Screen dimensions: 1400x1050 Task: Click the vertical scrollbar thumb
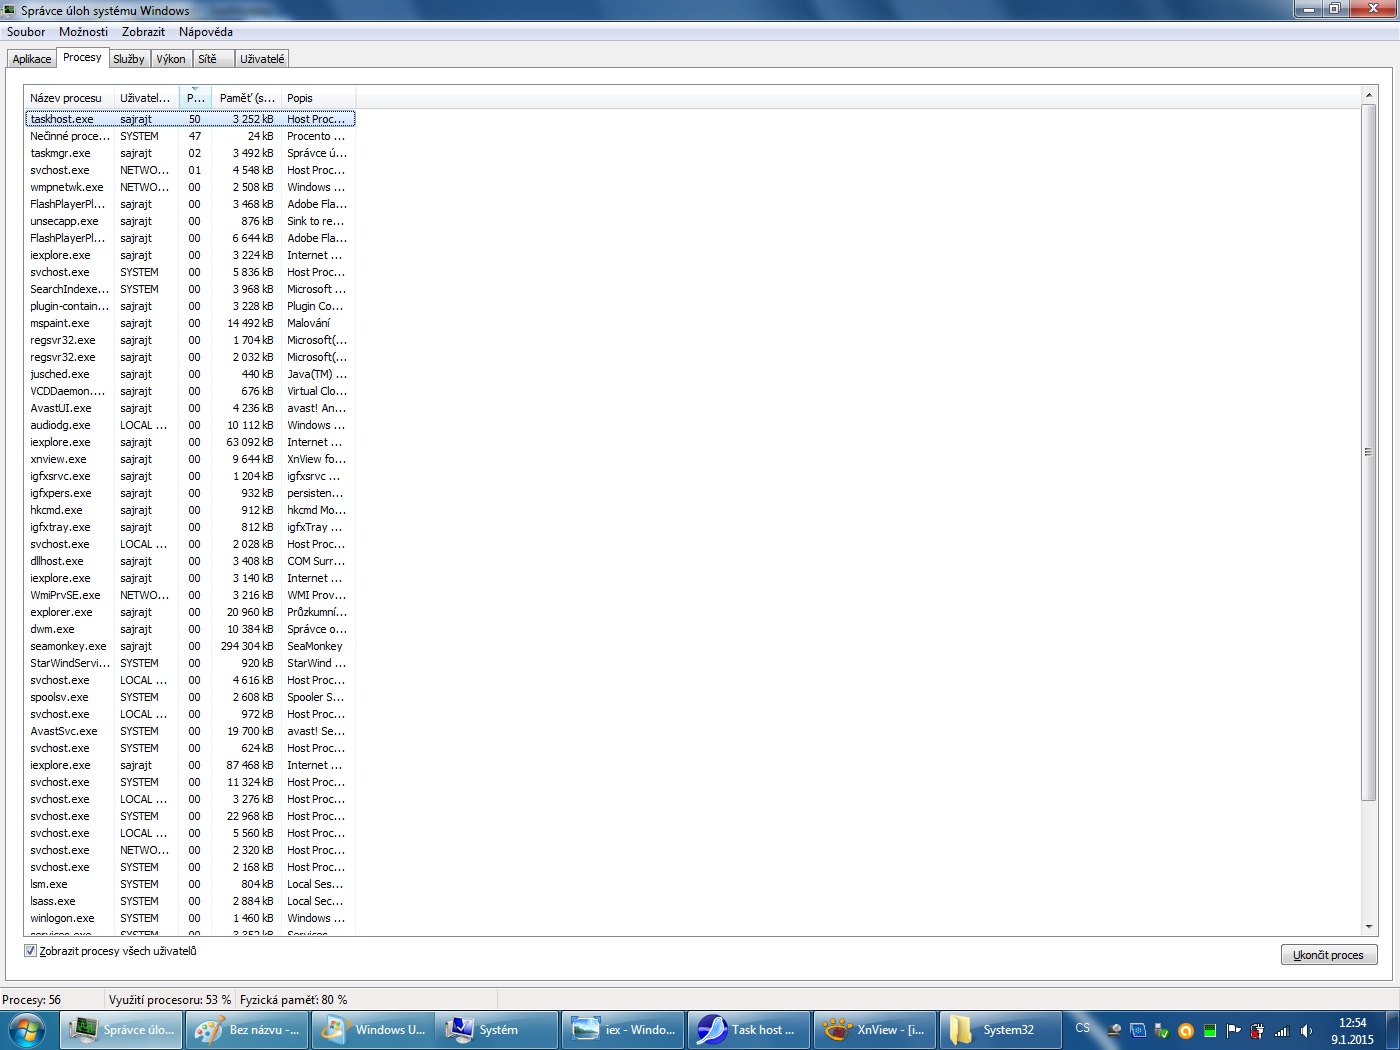tap(1368, 452)
